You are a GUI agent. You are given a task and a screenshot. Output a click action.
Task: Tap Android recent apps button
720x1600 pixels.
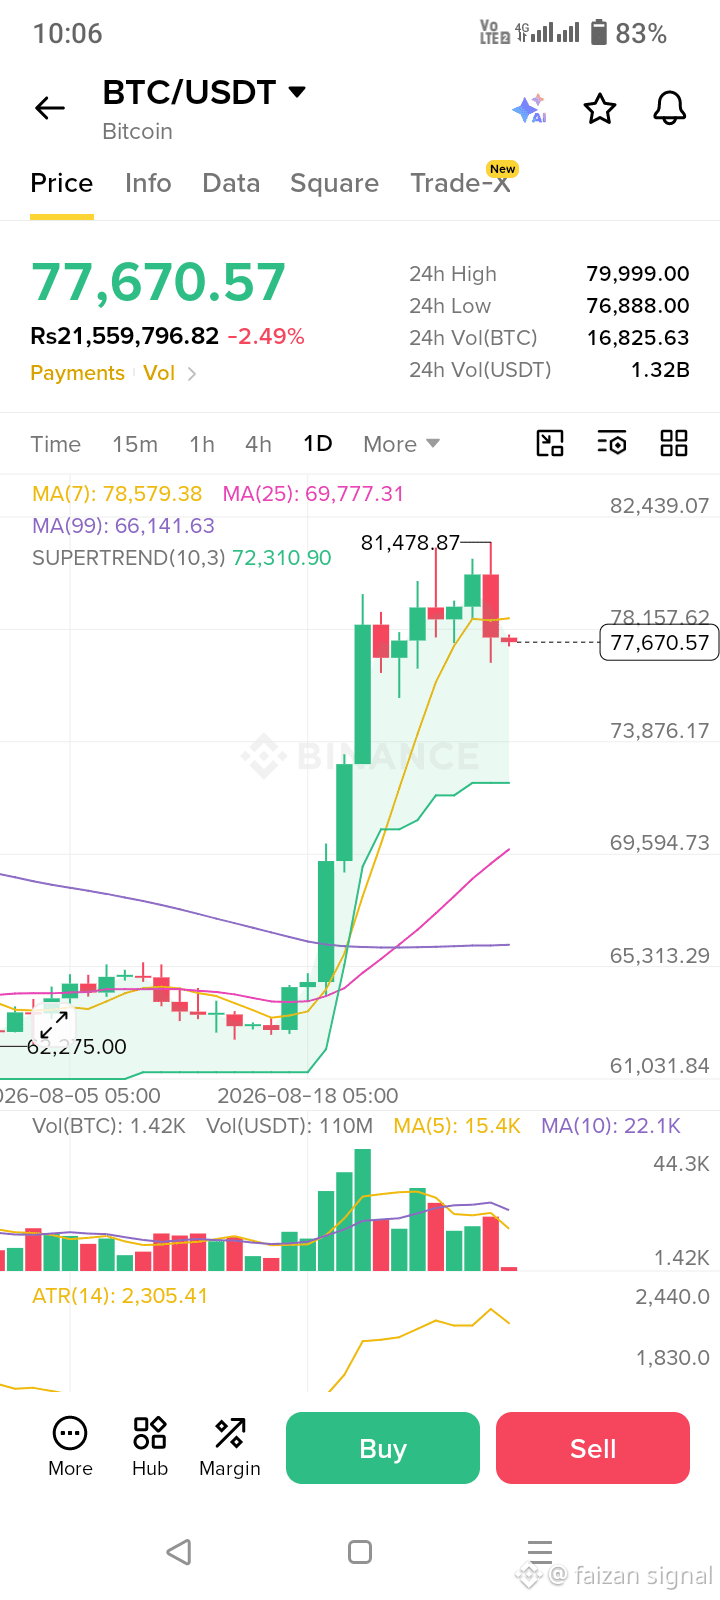540,1552
